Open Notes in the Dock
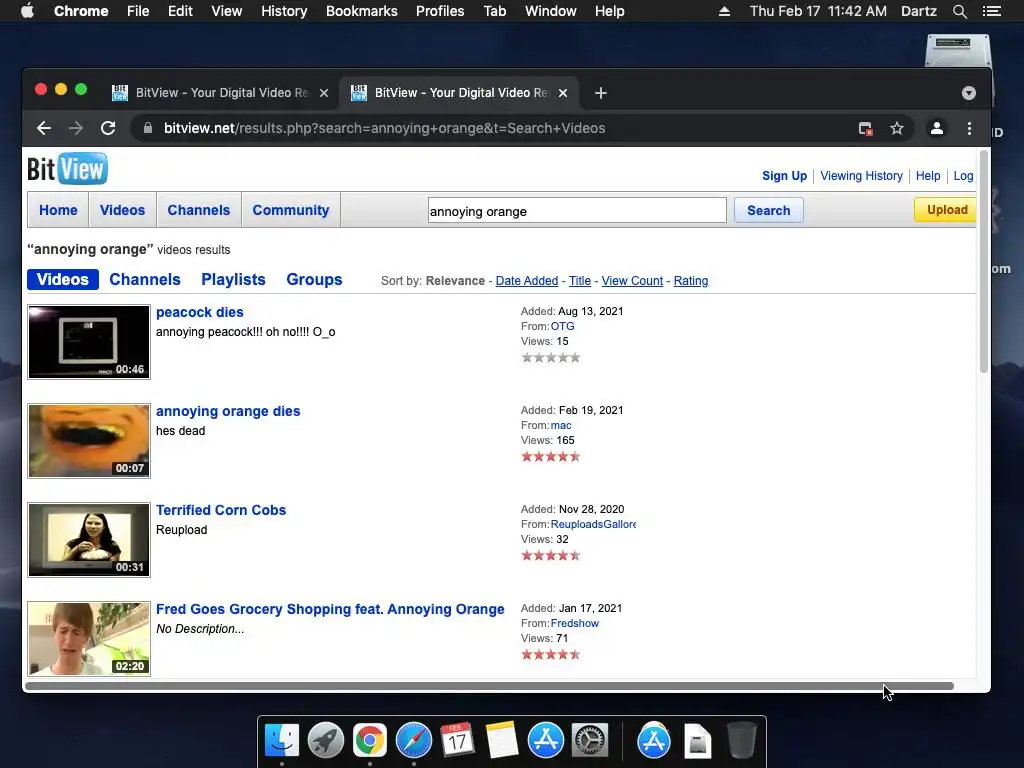The image size is (1024, 768). 502,741
